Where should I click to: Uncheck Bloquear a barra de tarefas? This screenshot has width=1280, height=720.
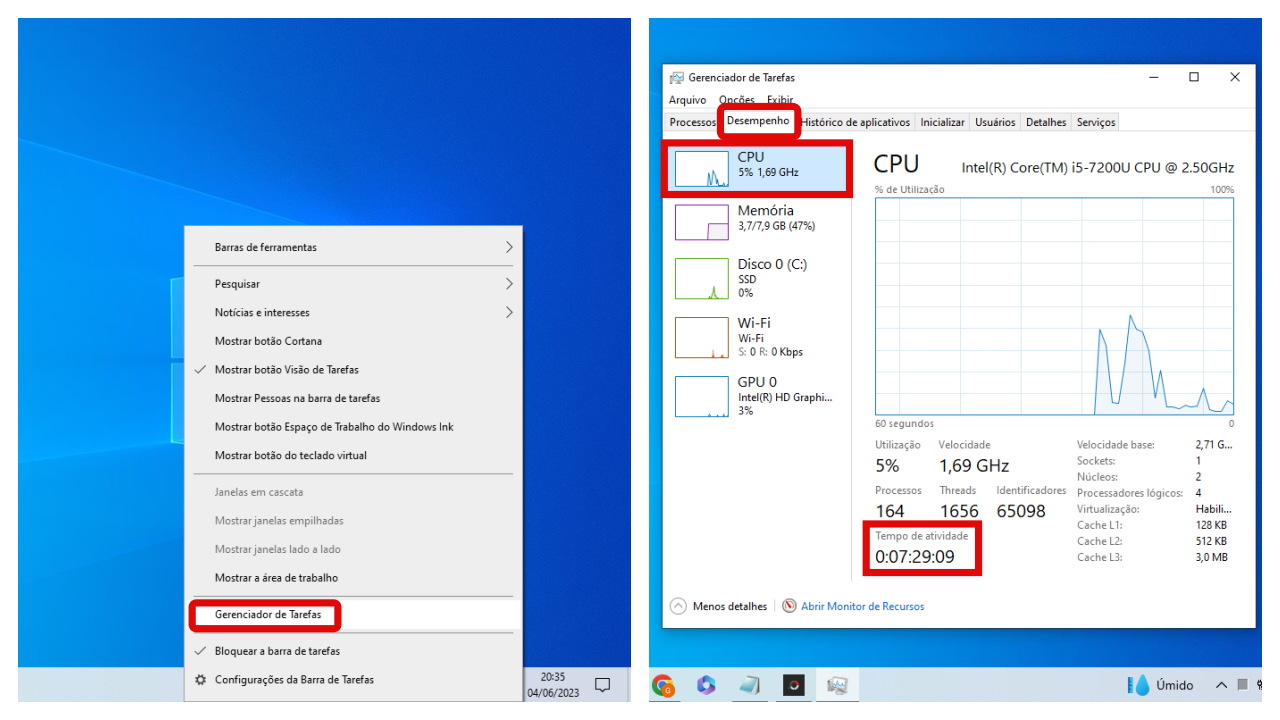(x=353, y=651)
